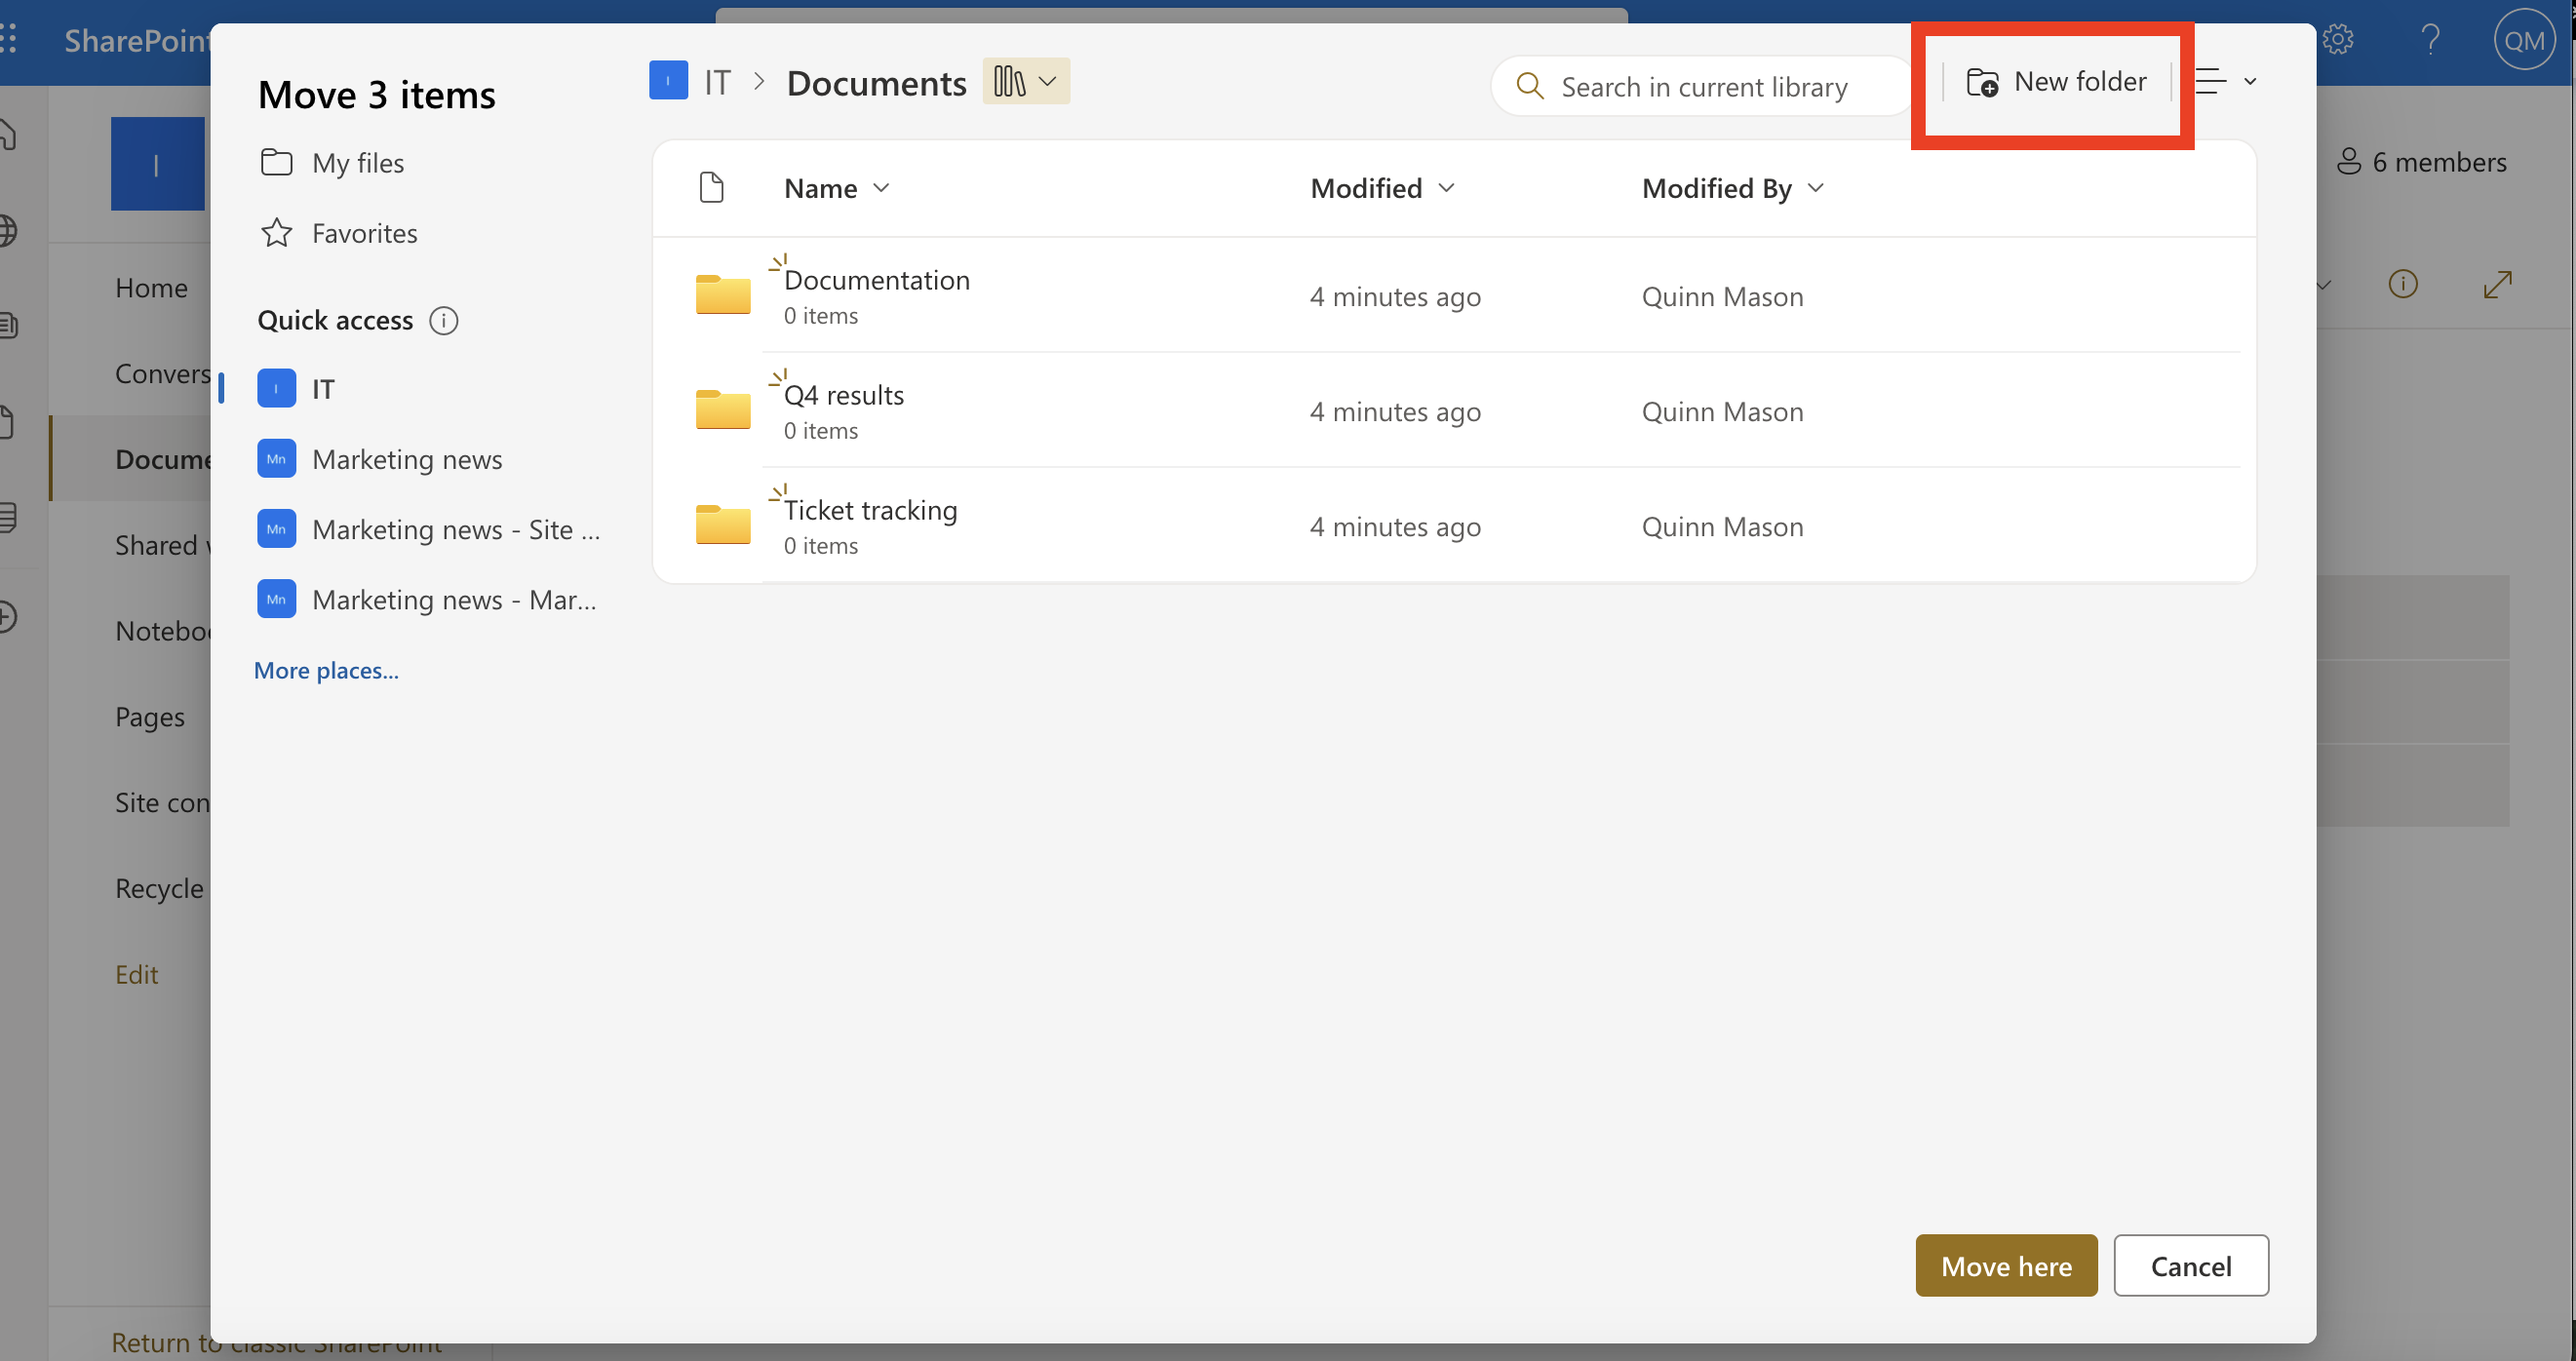Viewport: 2576px width, 1361px height.
Task: Sort by Modified By column header
Action: [1733, 188]
